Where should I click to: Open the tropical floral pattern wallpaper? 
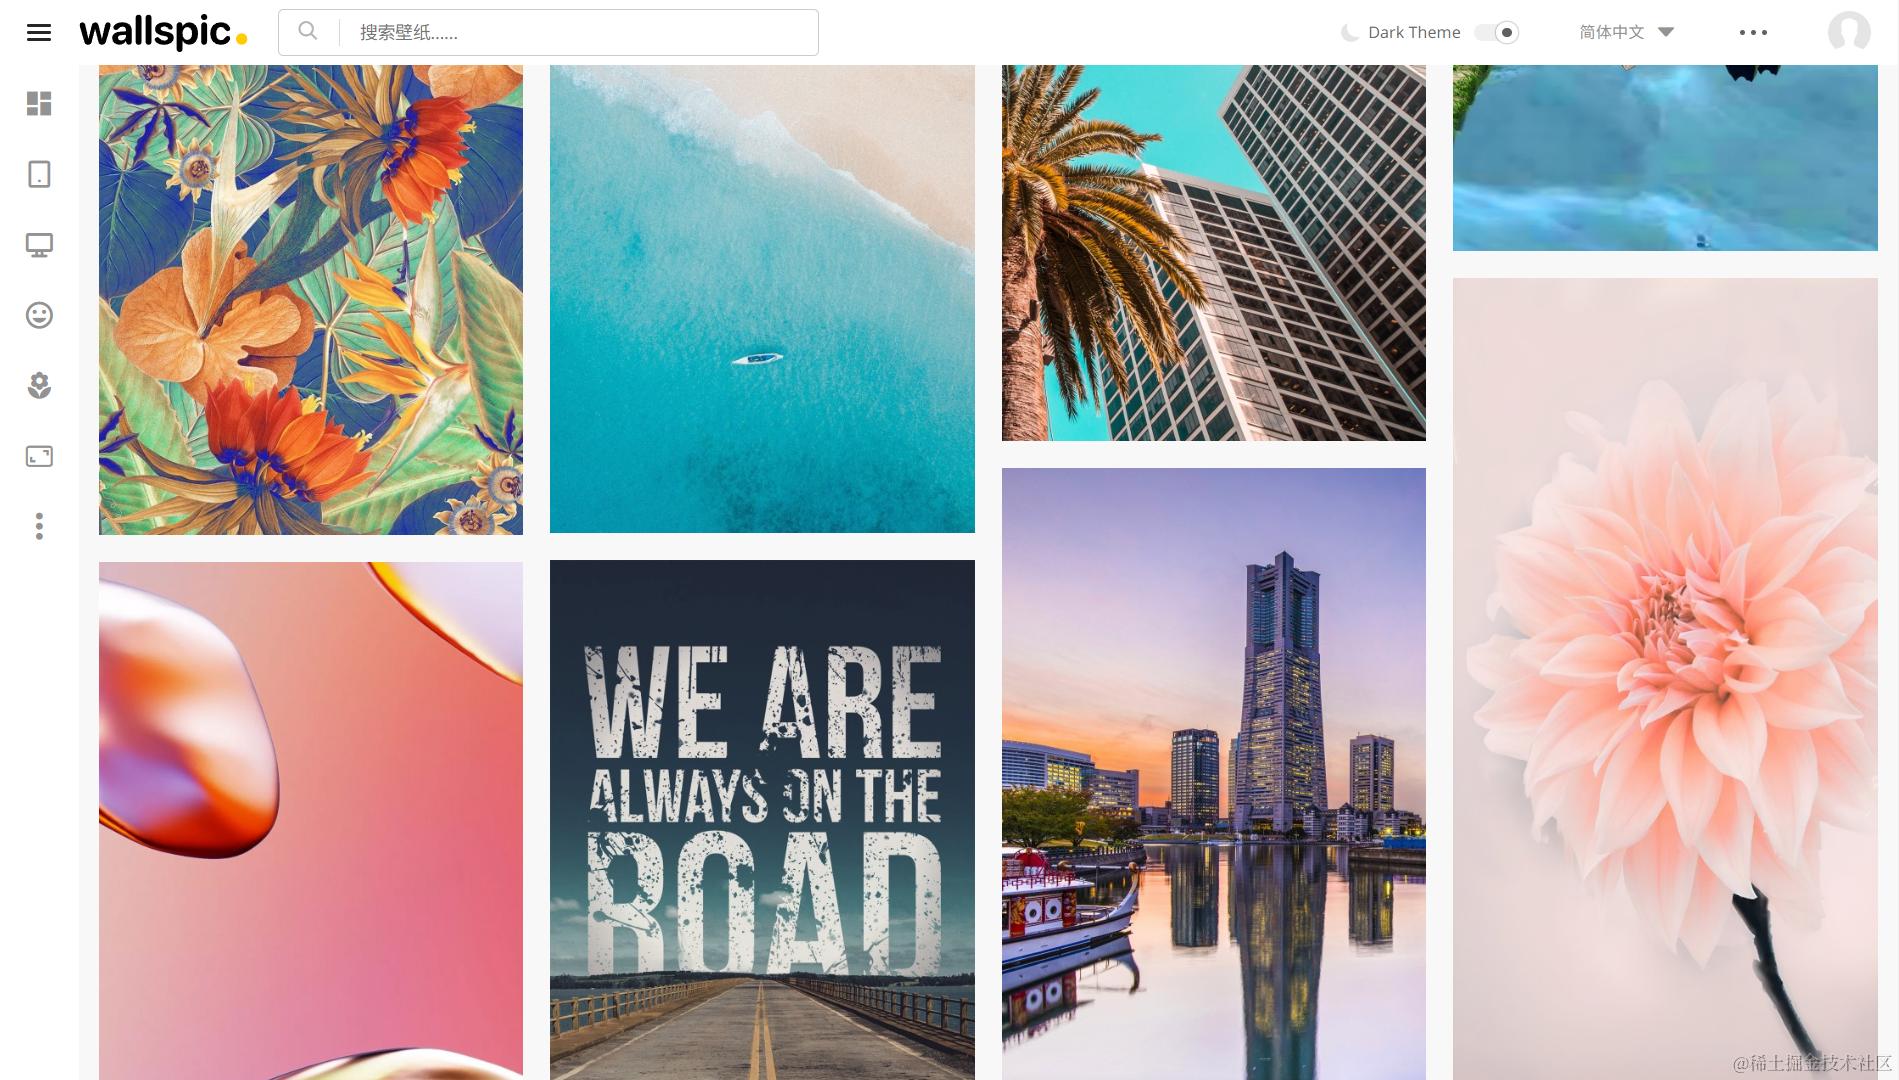tap(311, 300)
